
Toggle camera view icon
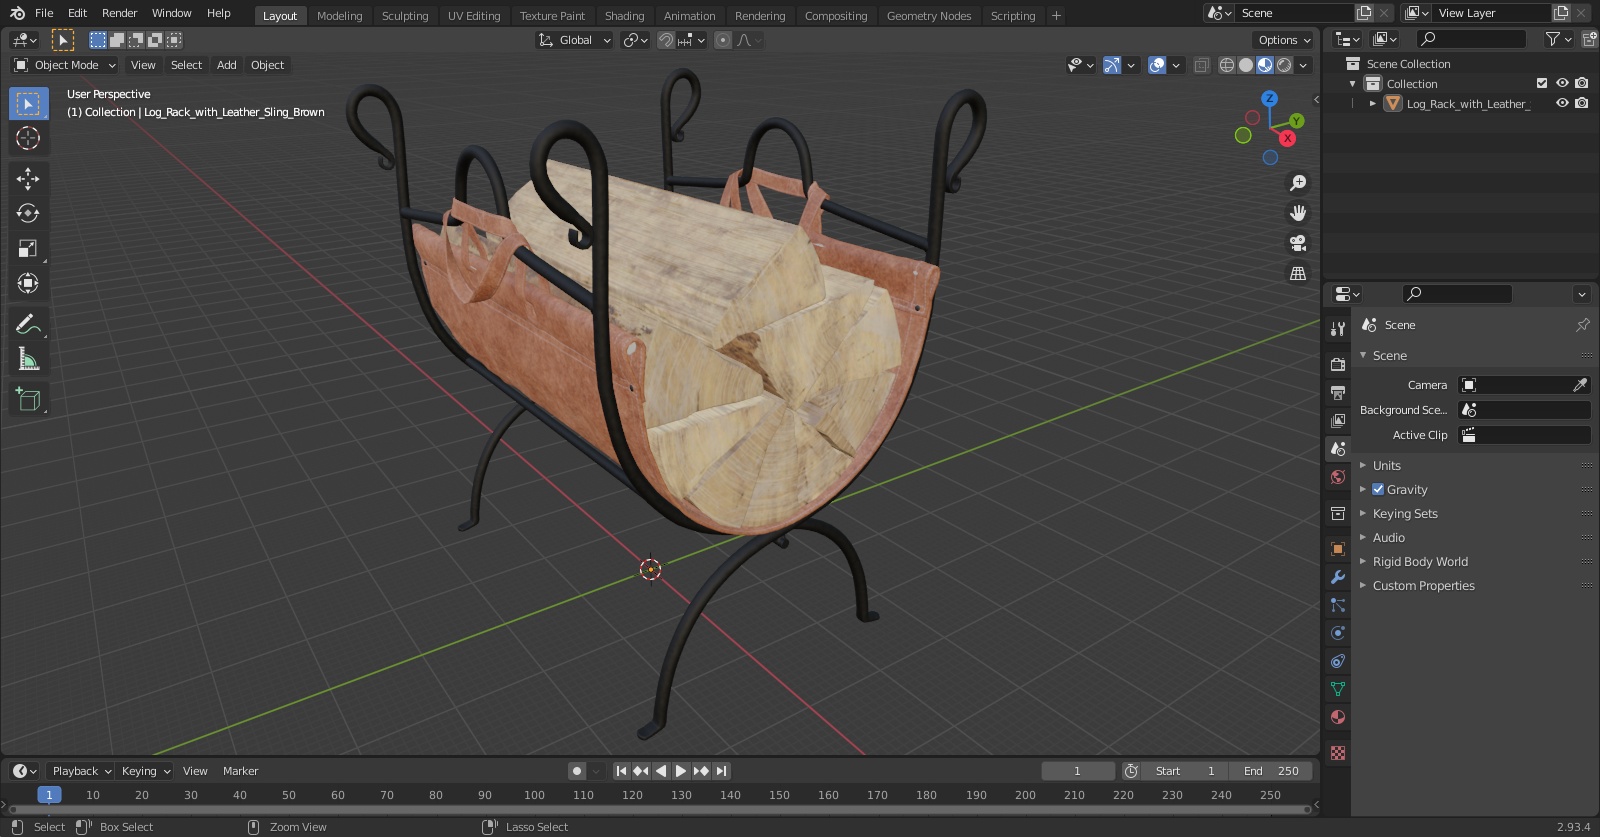(x=1298, y=243)
